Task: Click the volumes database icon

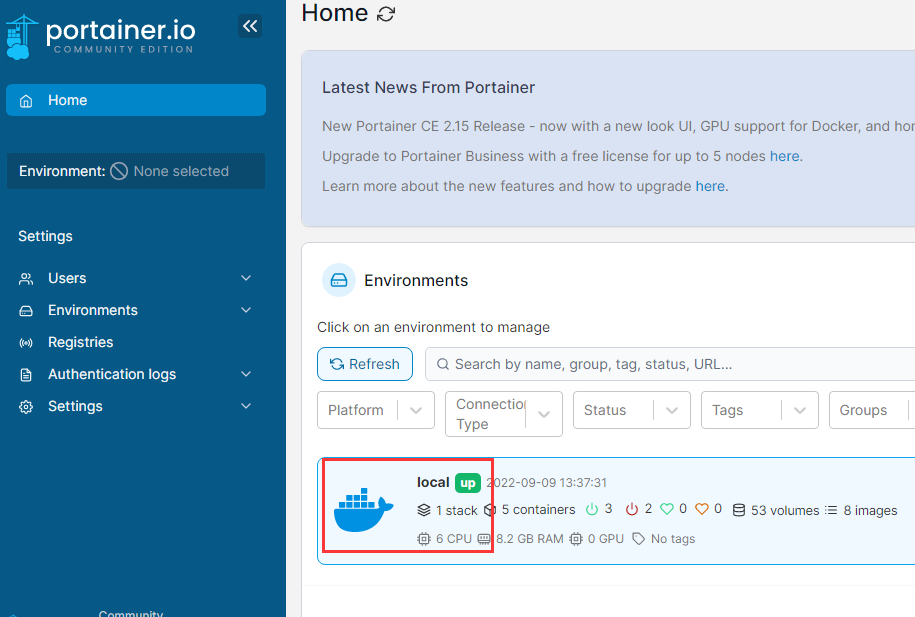Action: pos(739,510)
